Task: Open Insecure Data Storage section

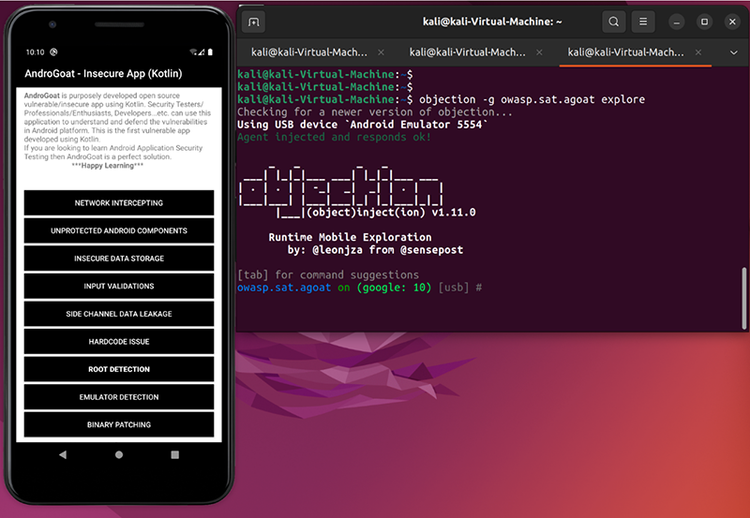Action: (119, 258)
